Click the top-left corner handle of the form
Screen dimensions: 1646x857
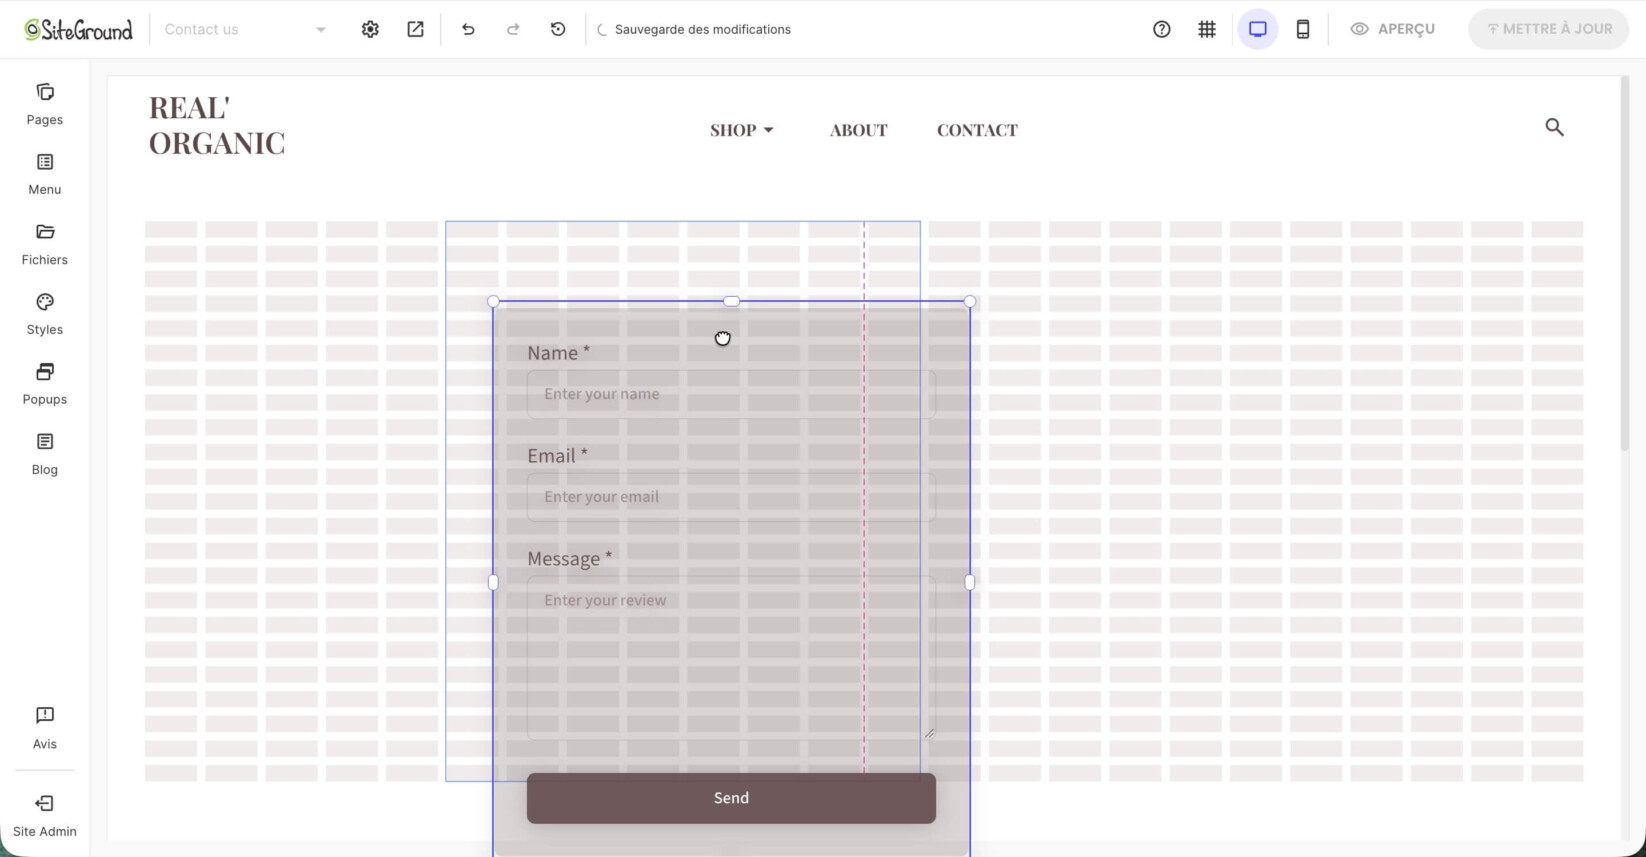click(493, 301)
